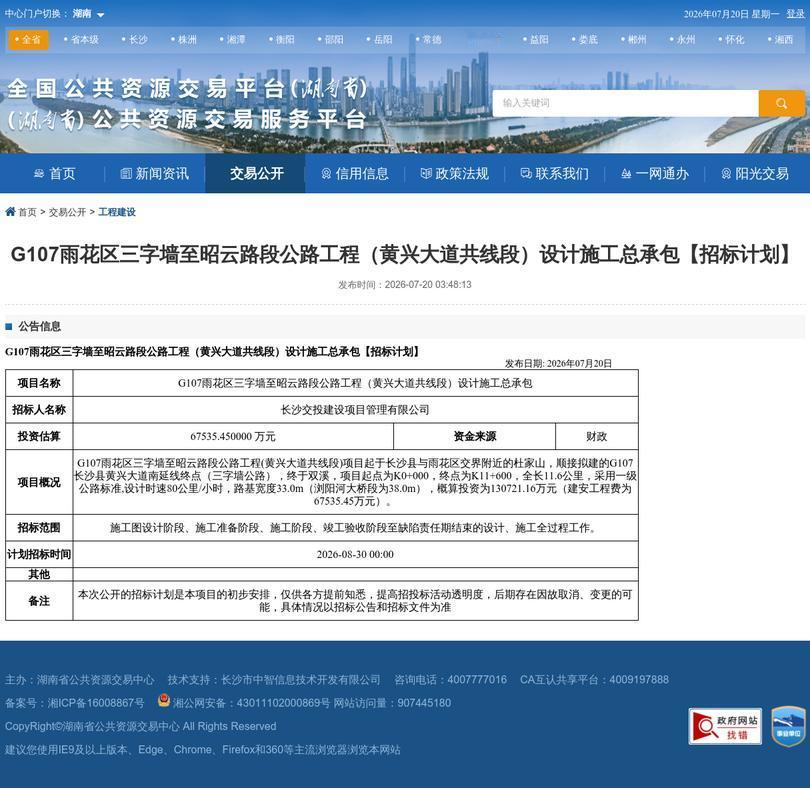
Task: Open the 阳光交易 navigation item
Action: click(x=755, y=174)
